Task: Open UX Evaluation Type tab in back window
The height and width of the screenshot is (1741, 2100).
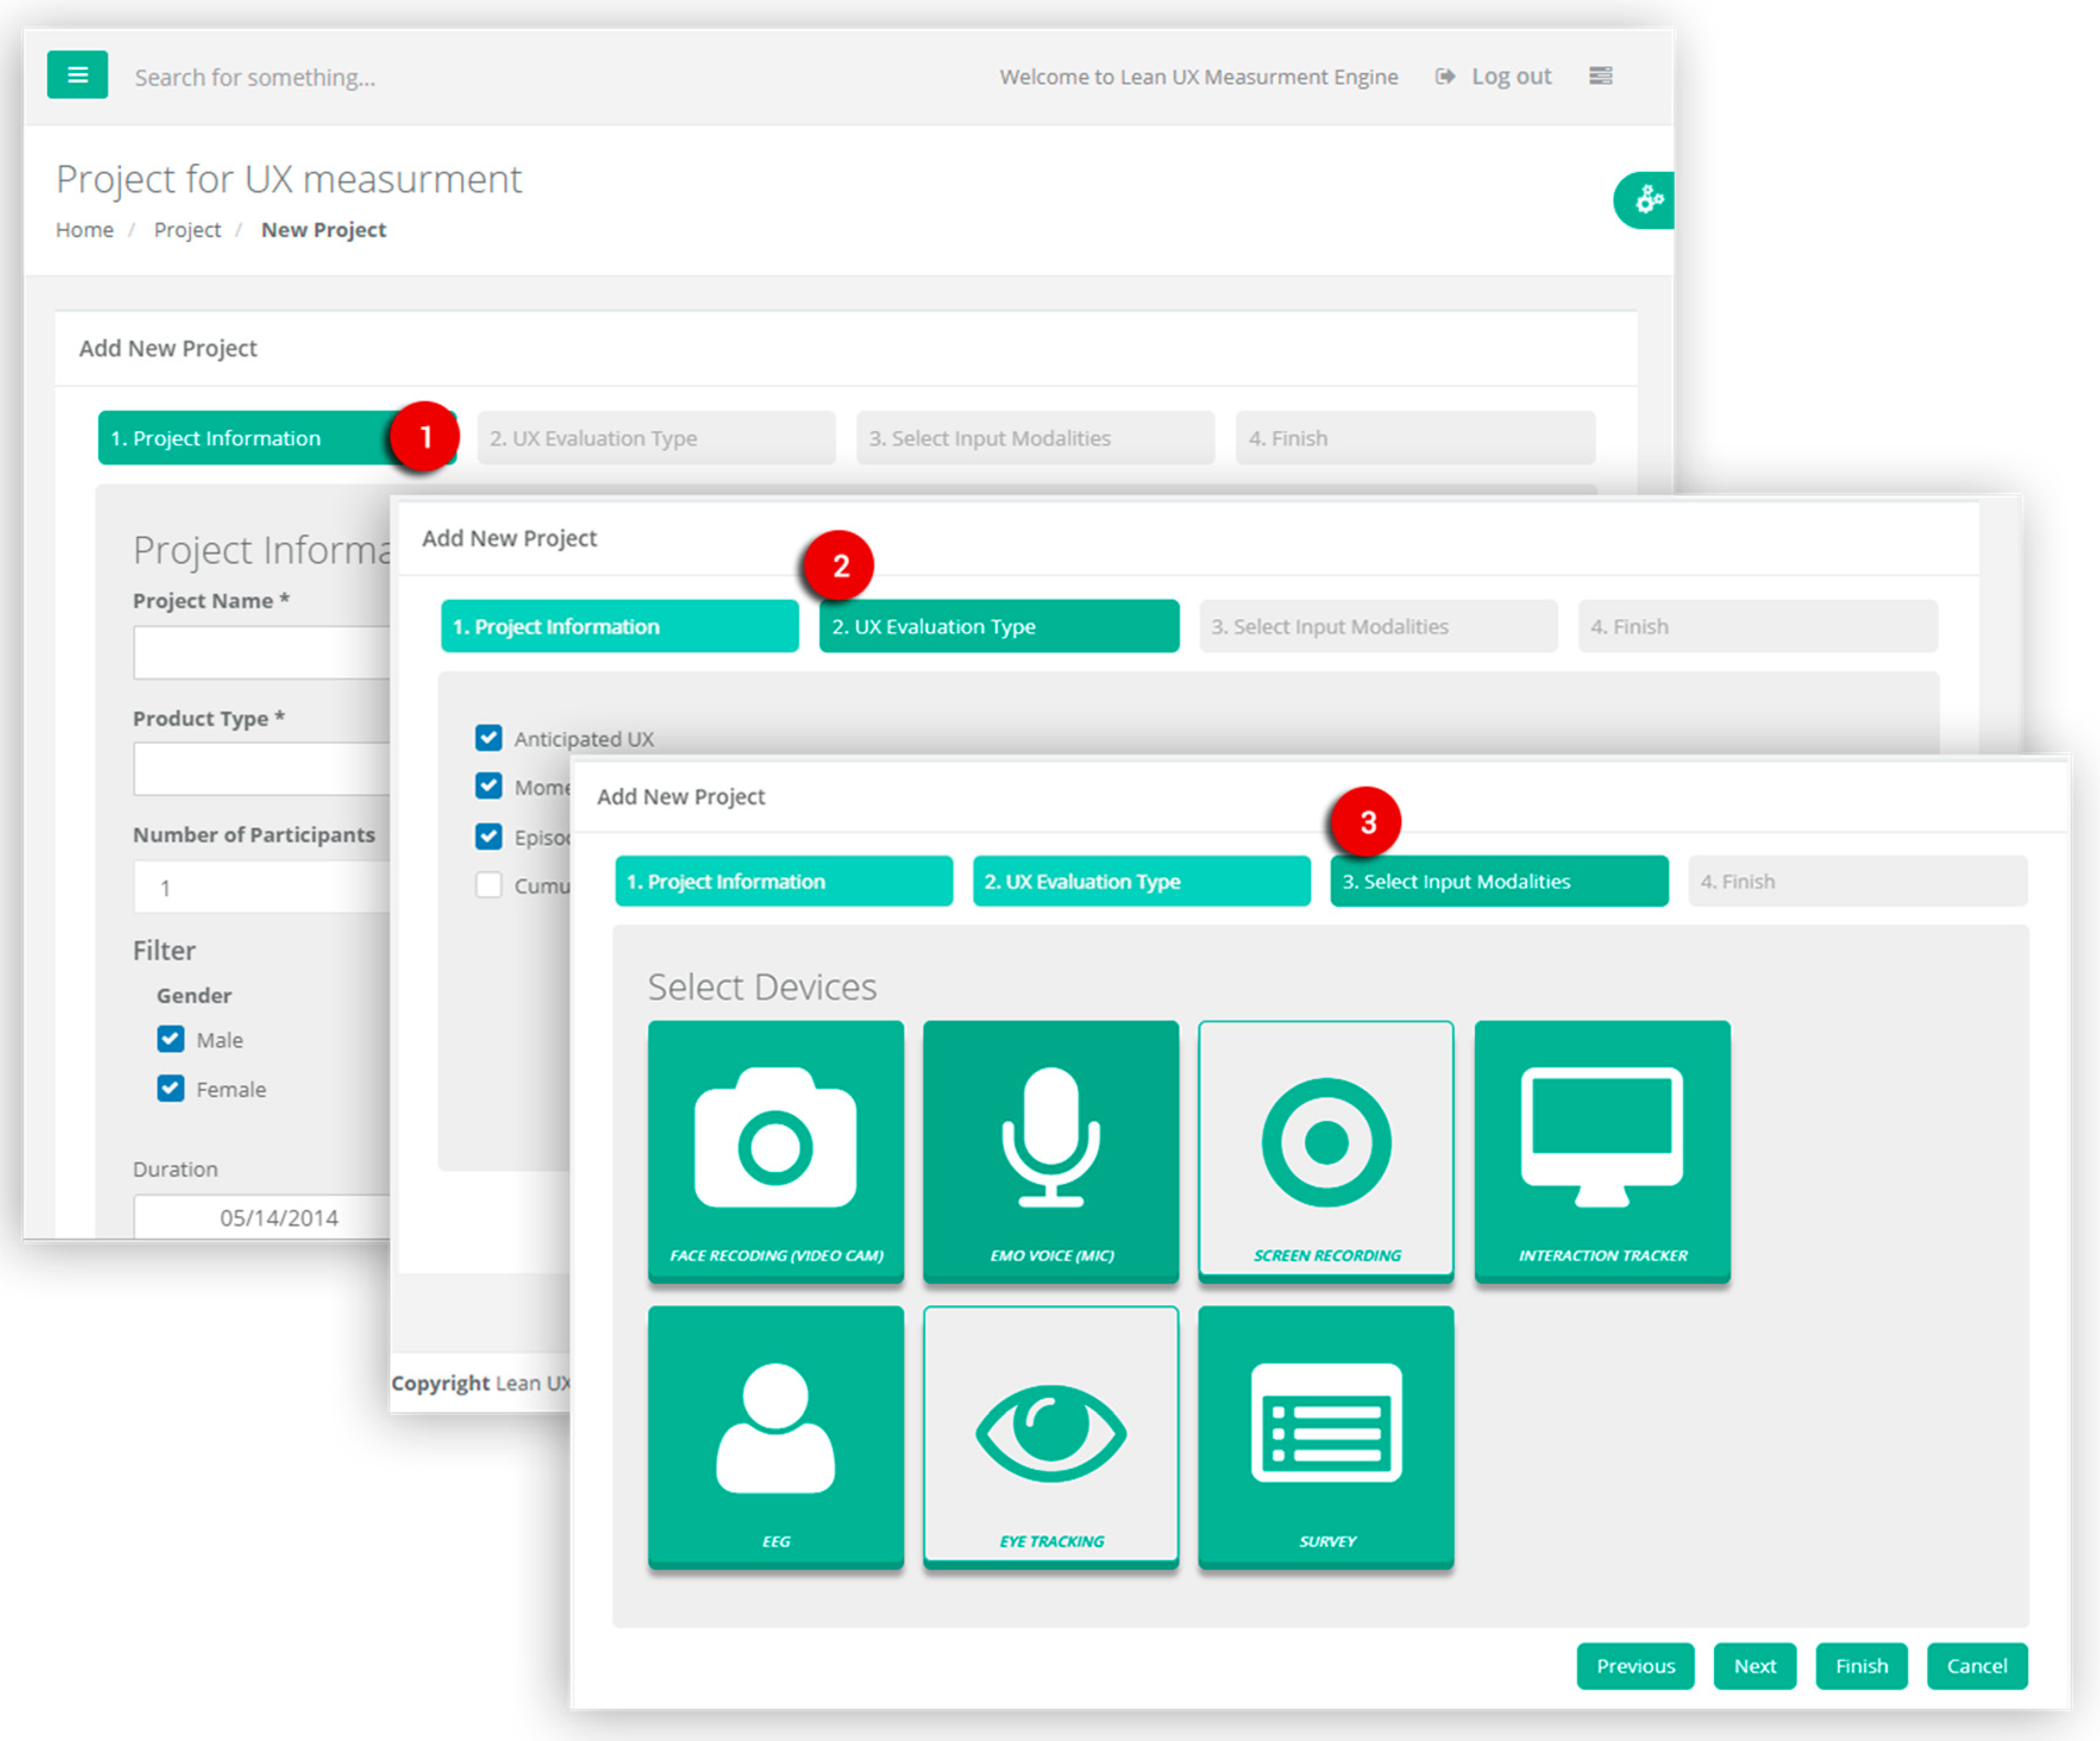Action: pyautogui.click(x=656, y=438)
